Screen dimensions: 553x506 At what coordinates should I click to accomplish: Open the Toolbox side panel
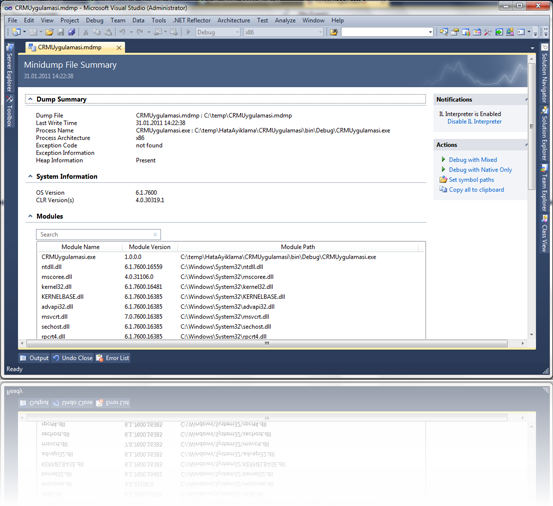[x=10, y=111]
